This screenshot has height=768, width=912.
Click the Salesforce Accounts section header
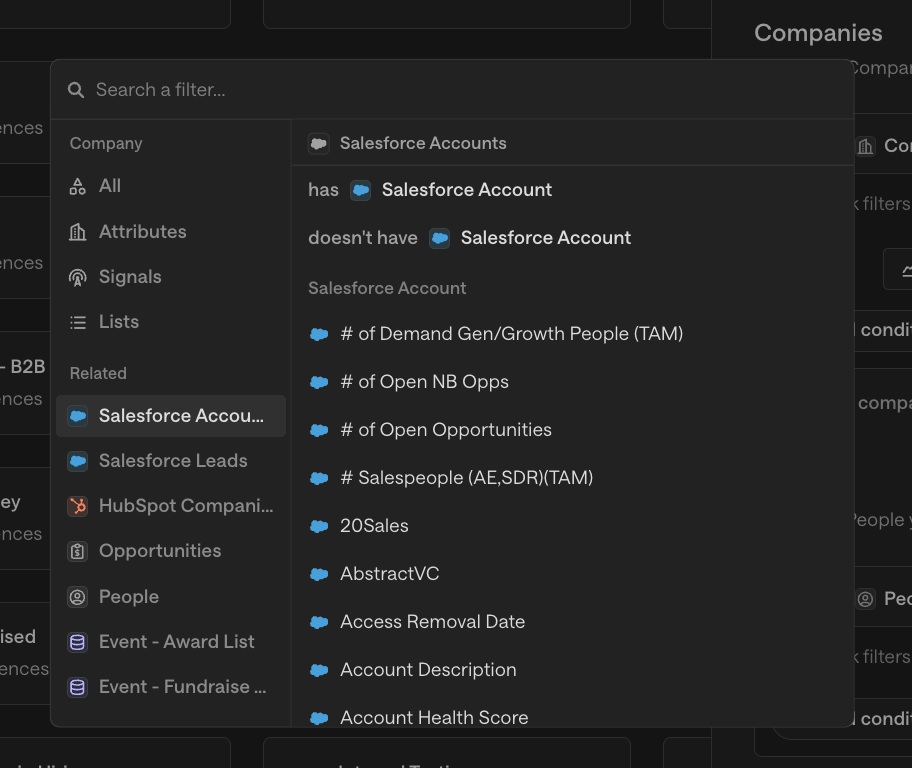point(423,143)
